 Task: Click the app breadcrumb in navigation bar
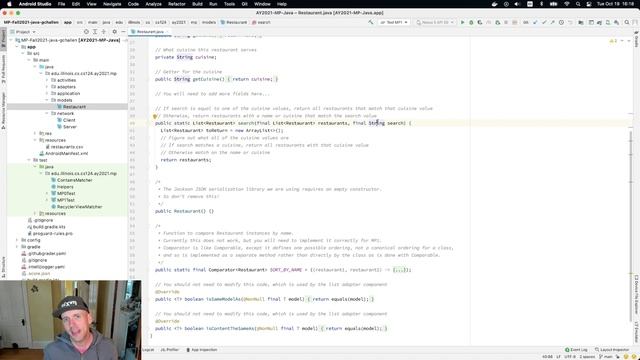pyautogui.click(x=68, y=22)
